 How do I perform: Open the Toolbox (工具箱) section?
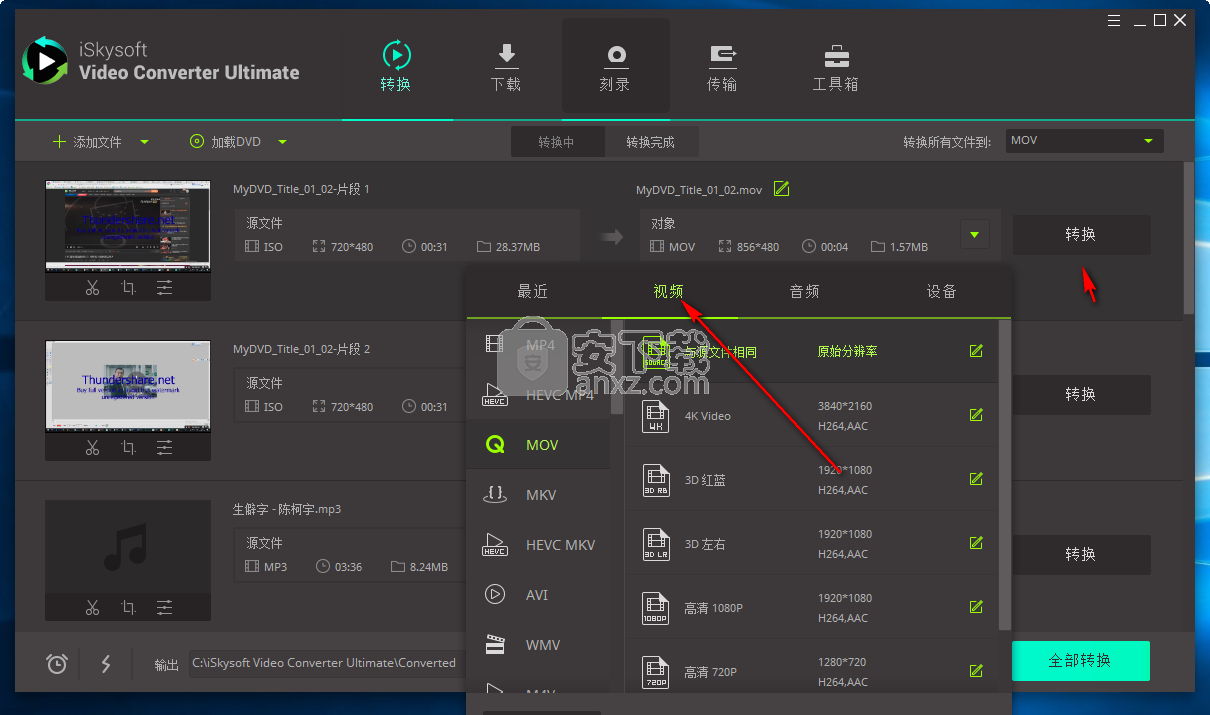tap(835, 66)
